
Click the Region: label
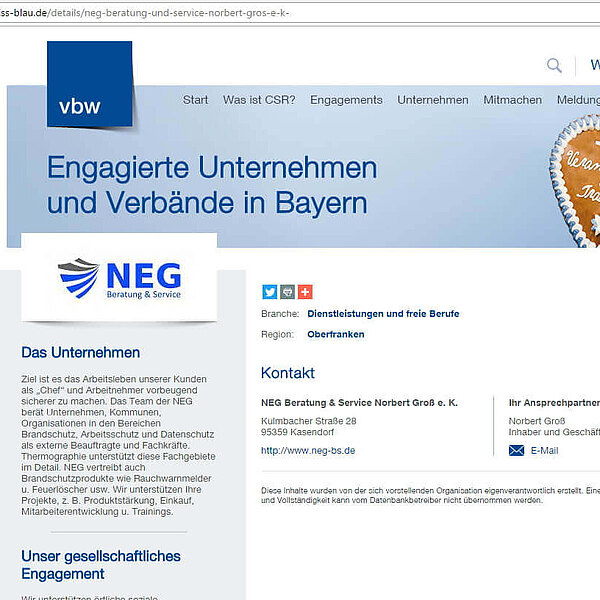click(x=277, y=334)
